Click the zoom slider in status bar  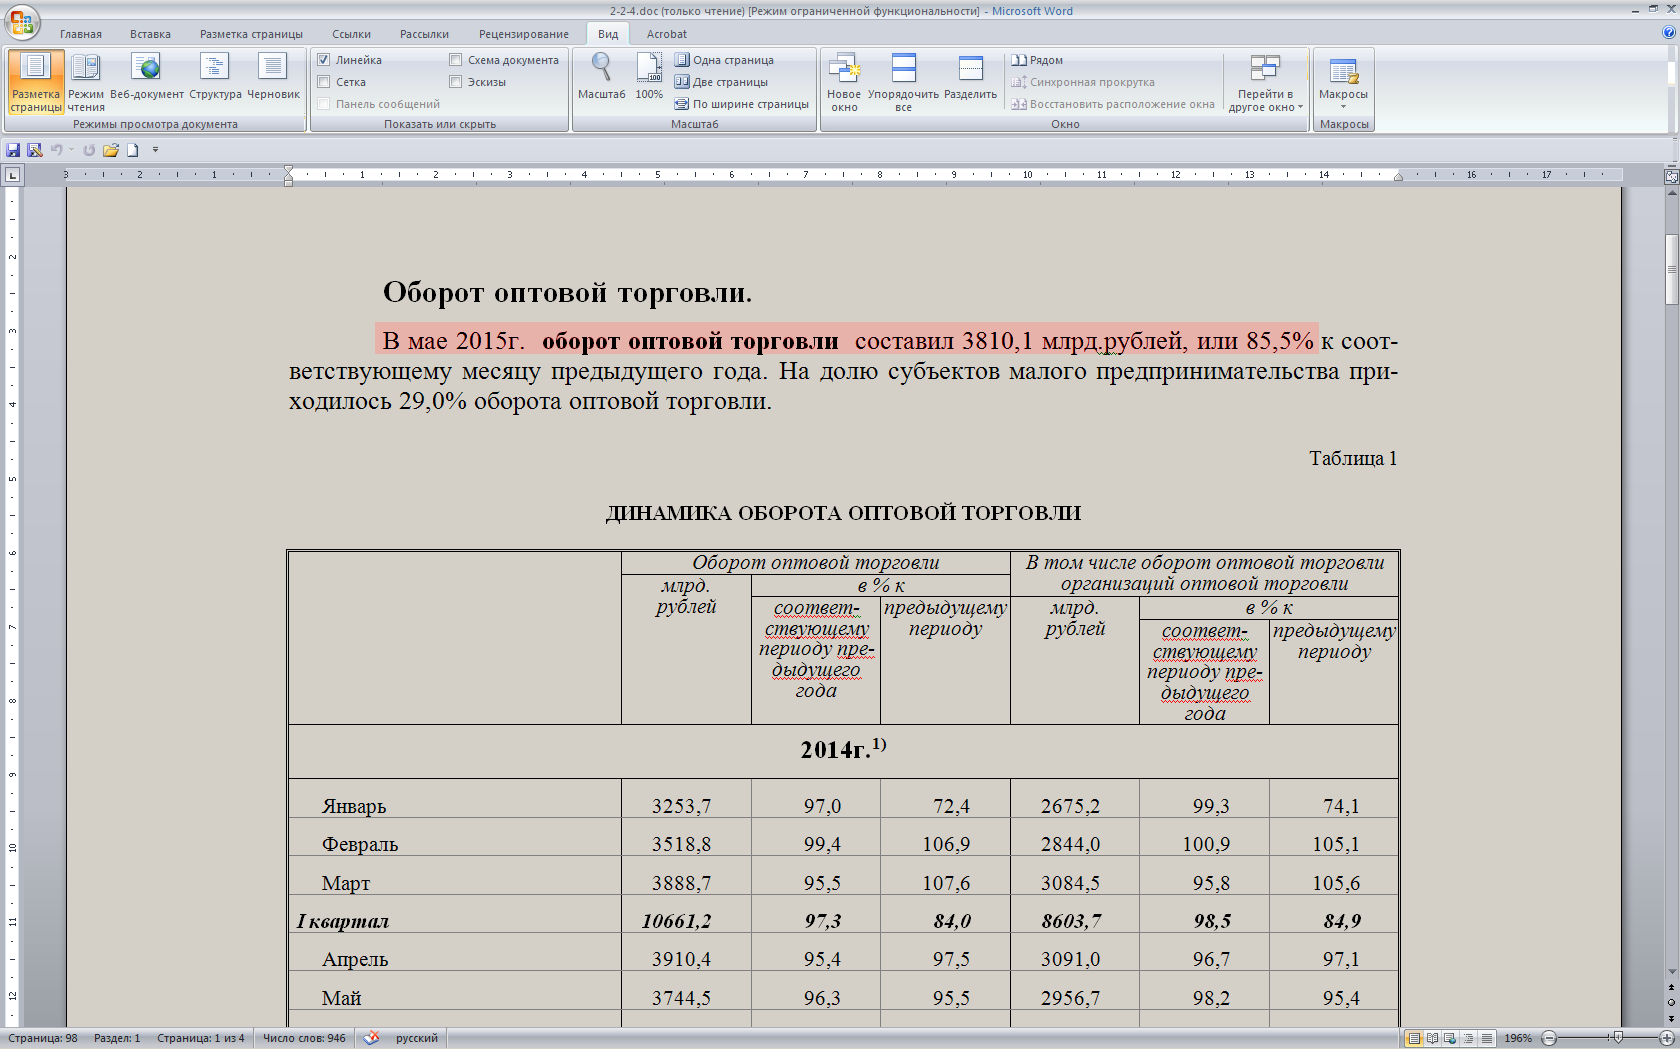coord(1617,1038)
